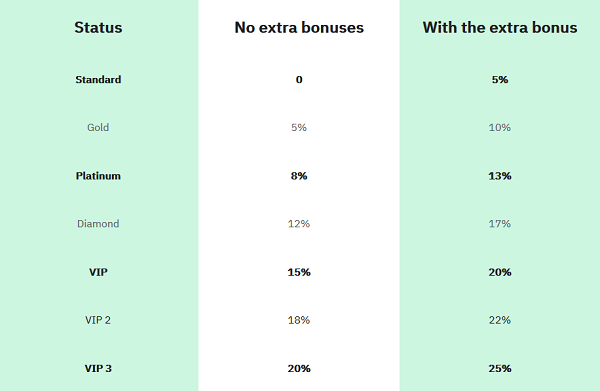Image resolution: width=600 pixels, height=391 pixels.
Task: Select the Platinum status label
Action: tap(98, 176)
